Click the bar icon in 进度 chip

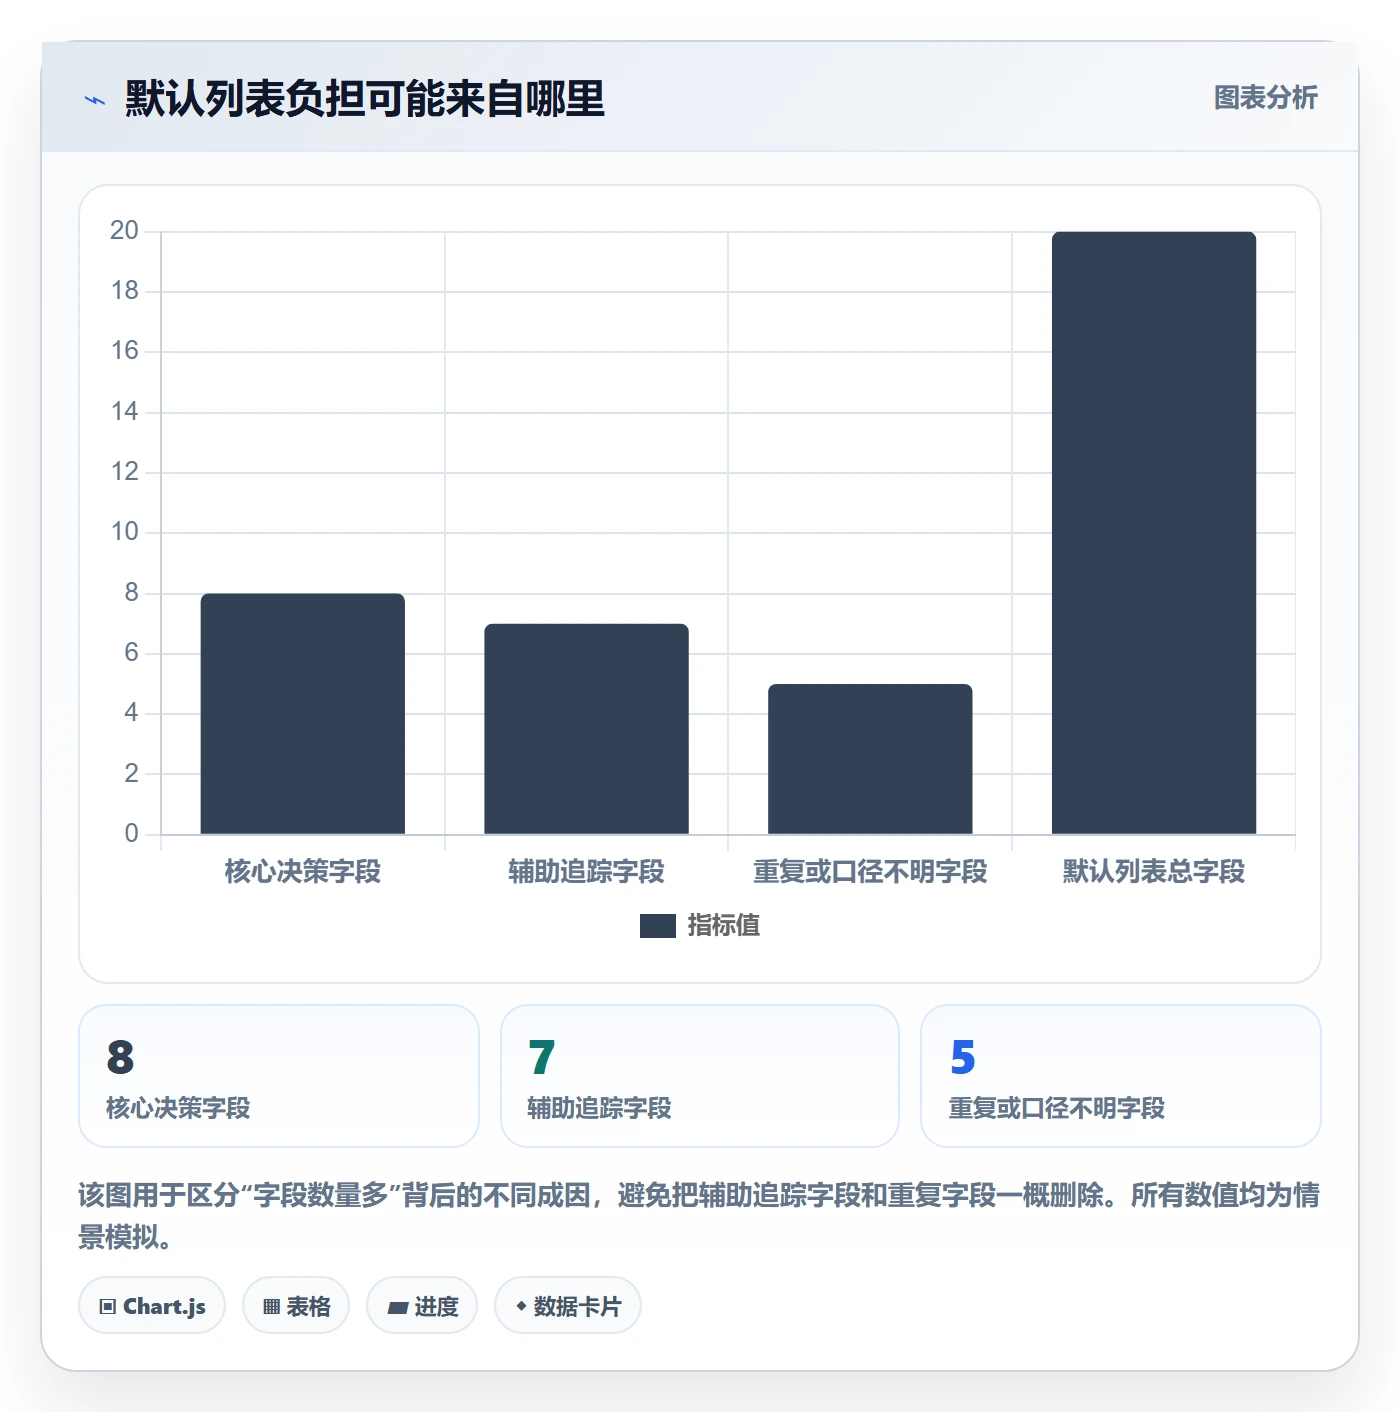[398, 1307]
